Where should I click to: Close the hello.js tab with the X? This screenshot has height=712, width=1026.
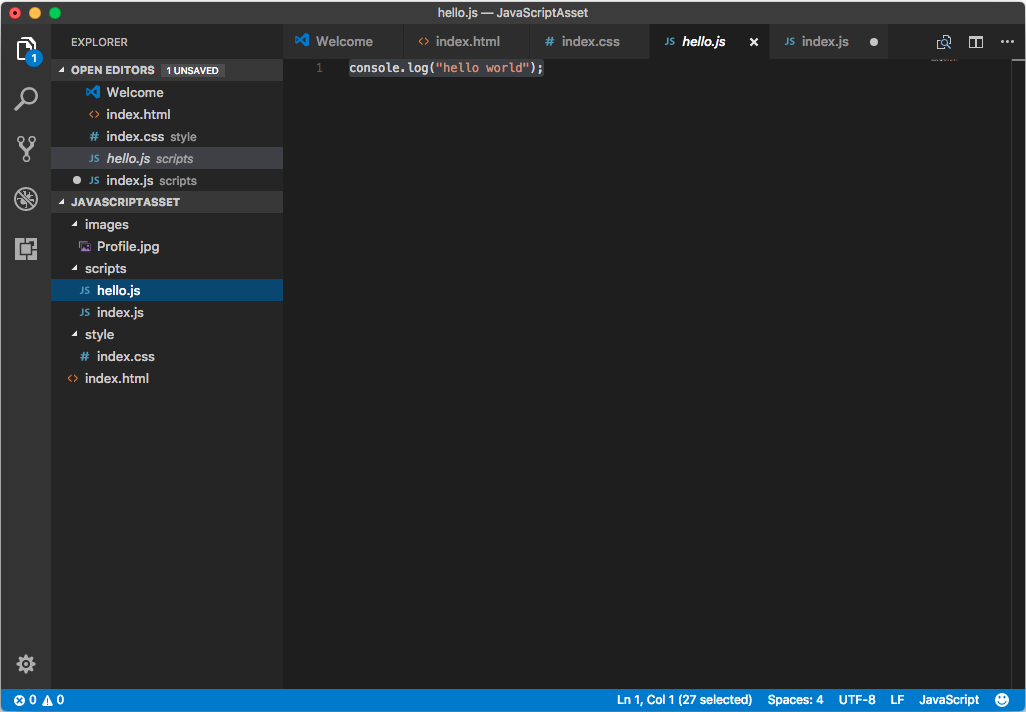[x=754, y=42]
